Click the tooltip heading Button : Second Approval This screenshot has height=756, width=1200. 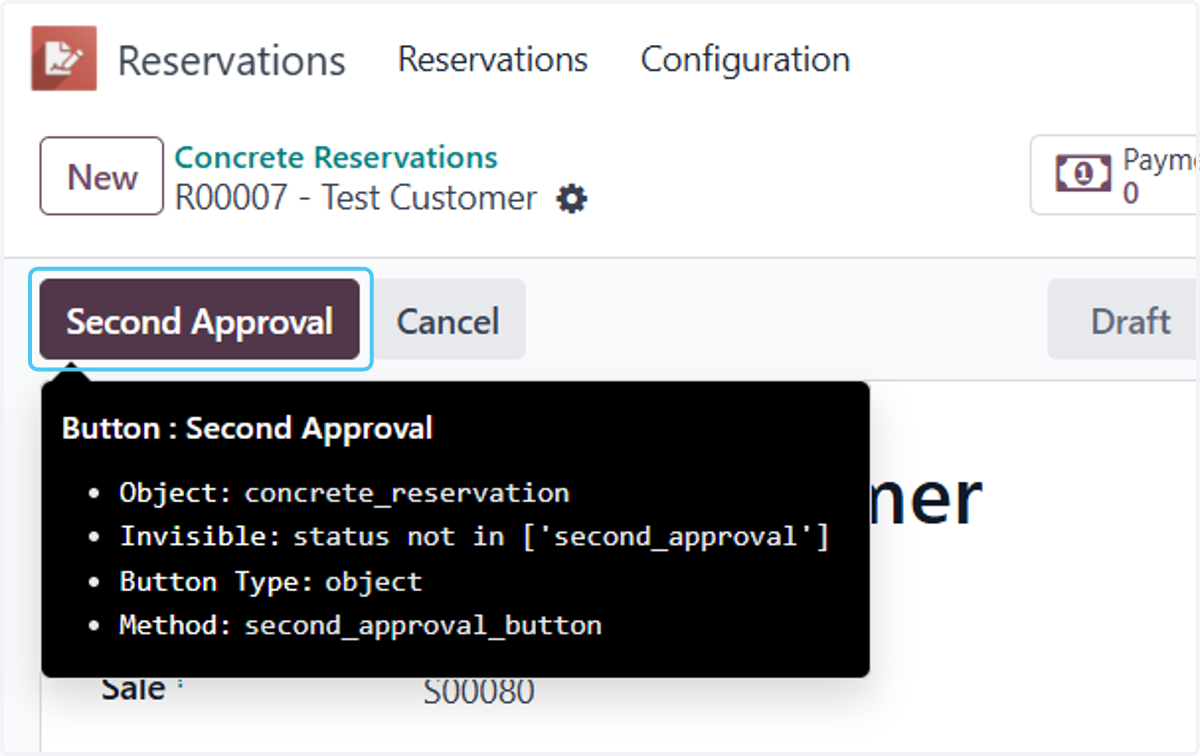(x=247, y=428)
